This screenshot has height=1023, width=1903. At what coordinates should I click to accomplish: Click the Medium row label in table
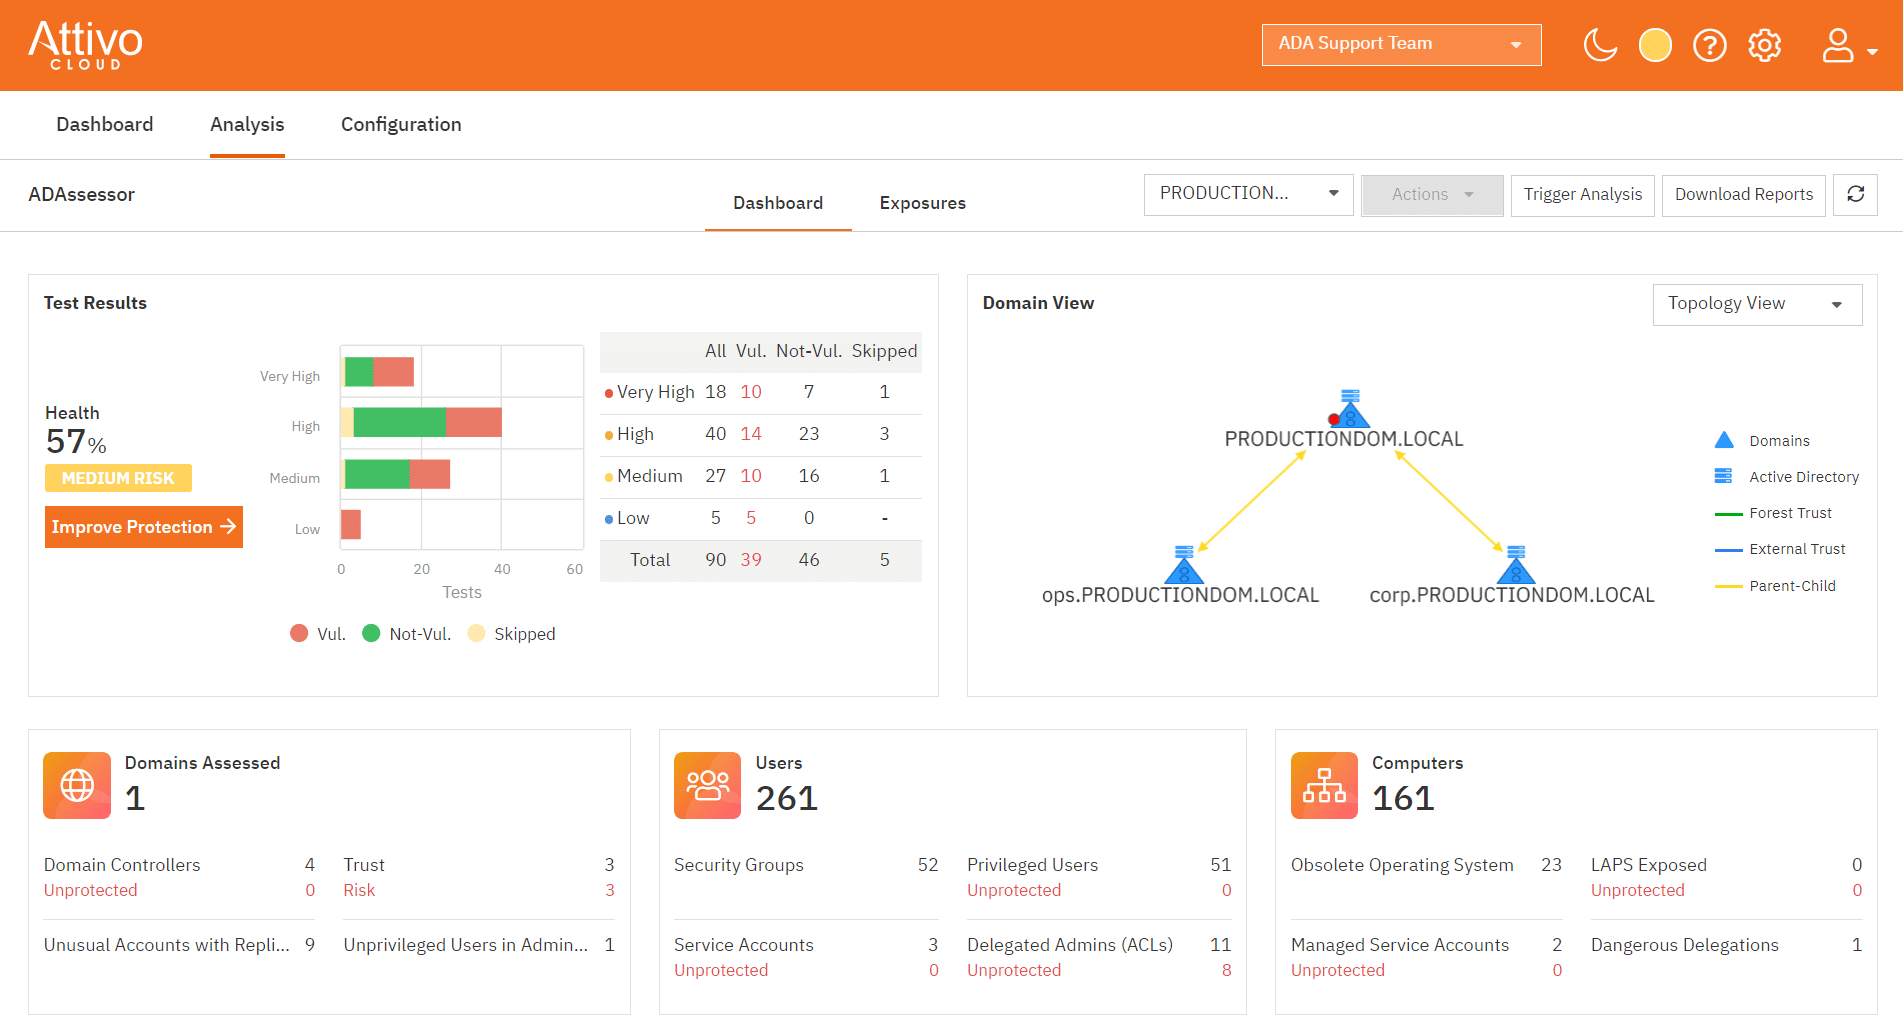(x=650, y=476)
